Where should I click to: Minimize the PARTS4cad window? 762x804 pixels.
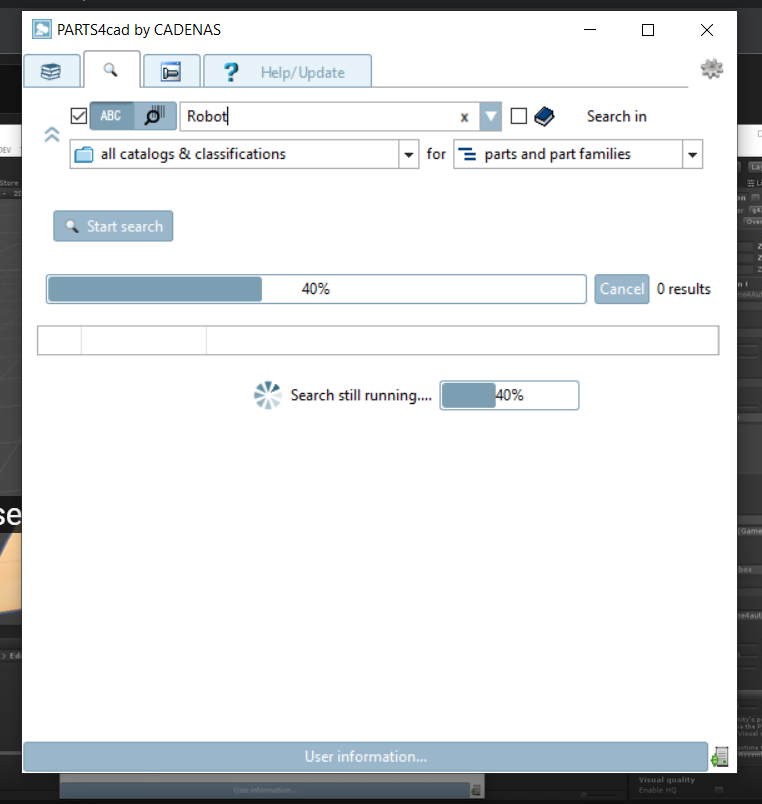(x=590, y=30)
